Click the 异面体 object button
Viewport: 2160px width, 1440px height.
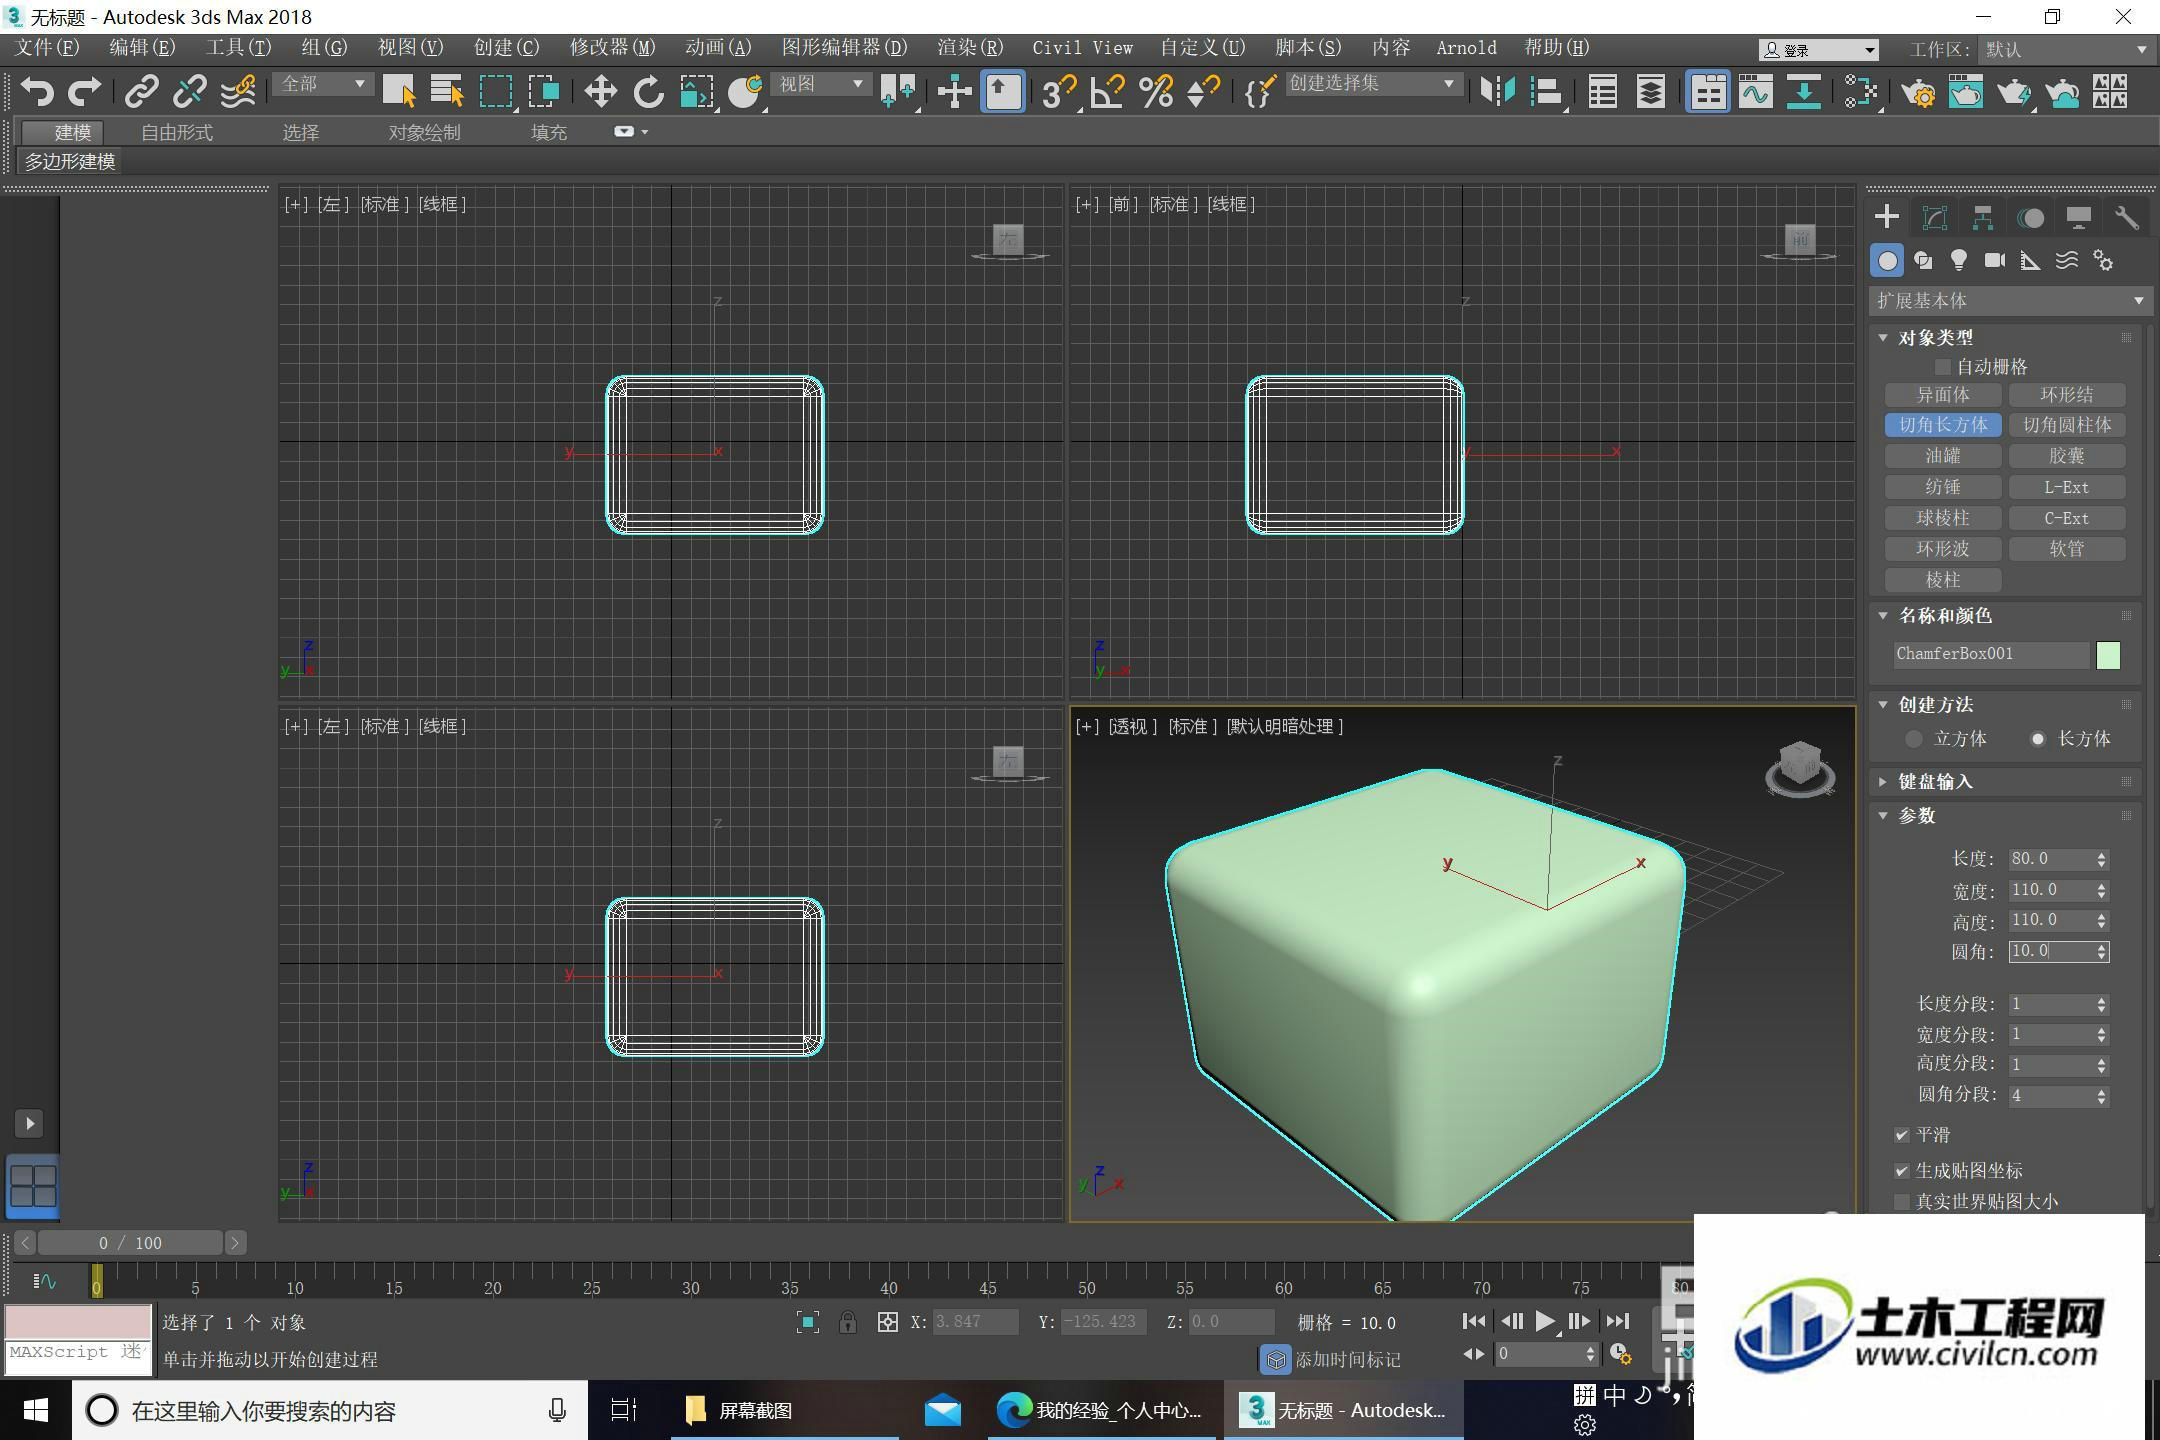click(x=1943, y=395)
